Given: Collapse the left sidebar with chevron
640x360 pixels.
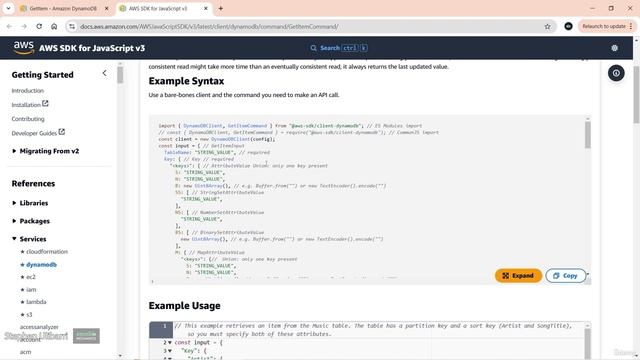Looking at the screenshot, I should [x=104, y=73].
